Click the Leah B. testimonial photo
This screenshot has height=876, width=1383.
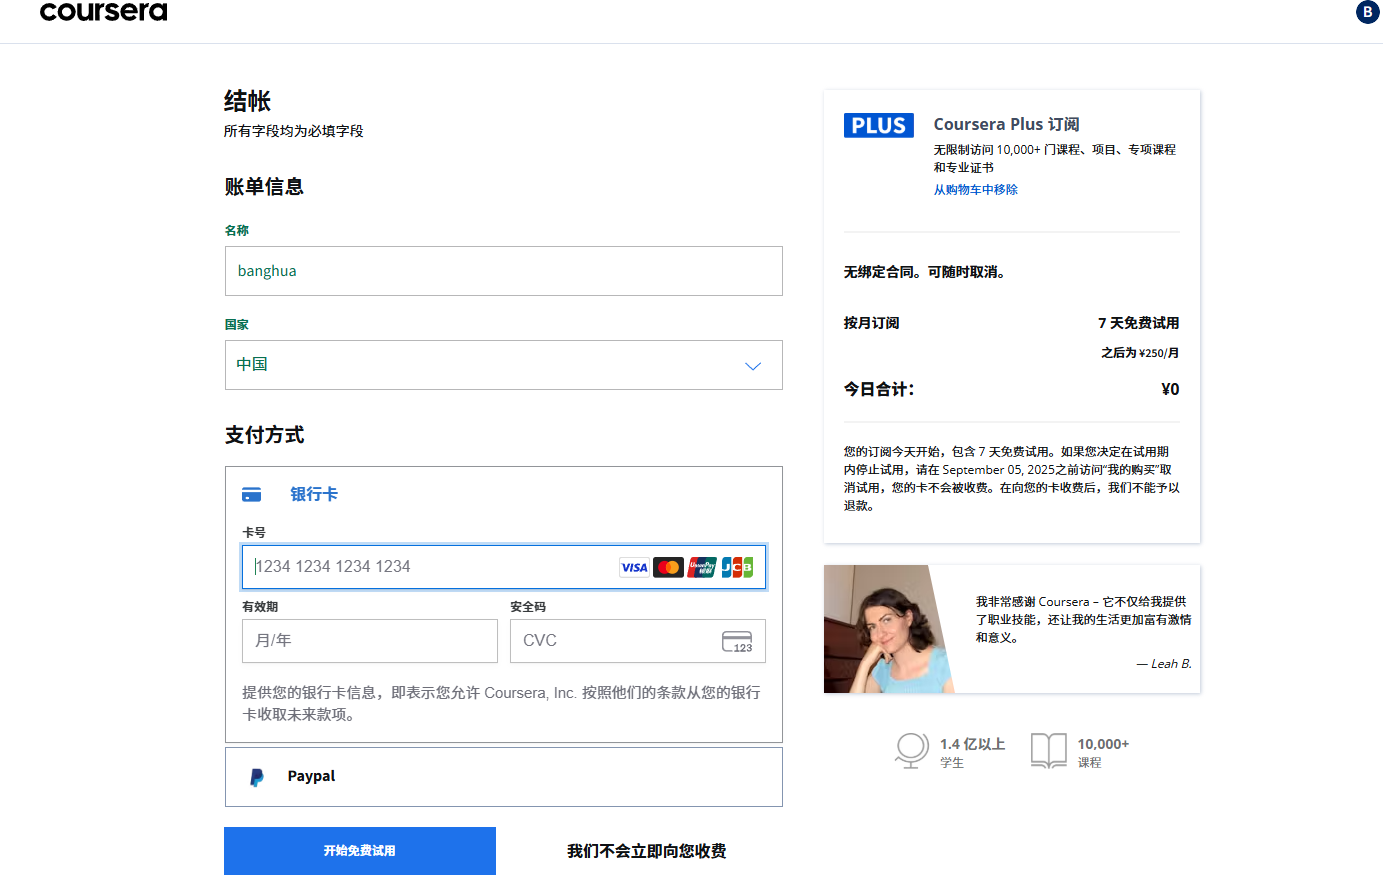(x=888, y=629)
